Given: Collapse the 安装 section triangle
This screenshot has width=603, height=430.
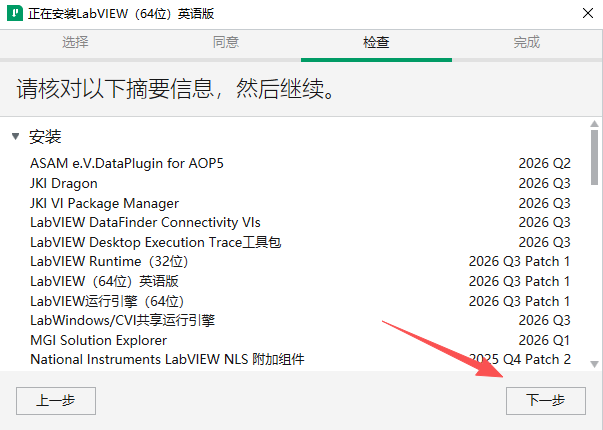Looking at the screenshot, I should [x=15, y=136].
